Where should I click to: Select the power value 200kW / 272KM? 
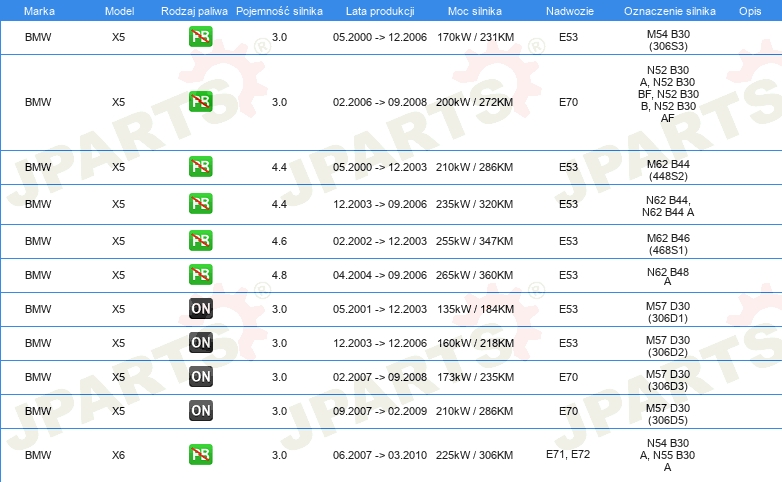point(474,102)
